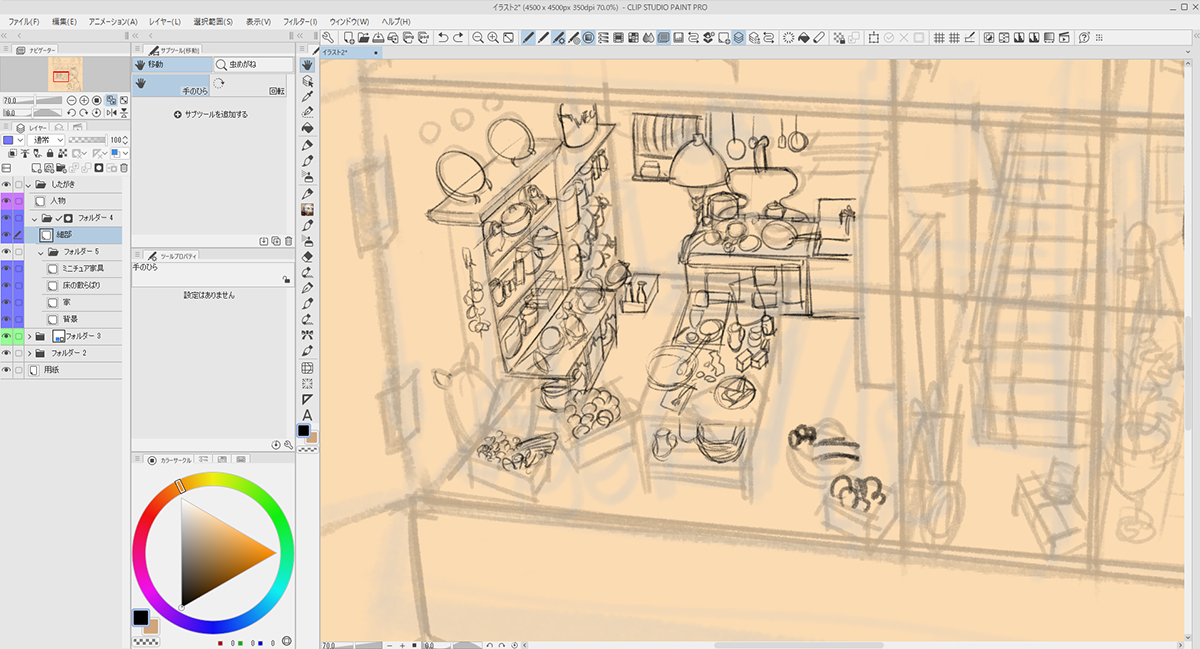Open the blending mode dropdown showing 通常
This screenshot has height=649, width=1200.
[x=44, y=140]
